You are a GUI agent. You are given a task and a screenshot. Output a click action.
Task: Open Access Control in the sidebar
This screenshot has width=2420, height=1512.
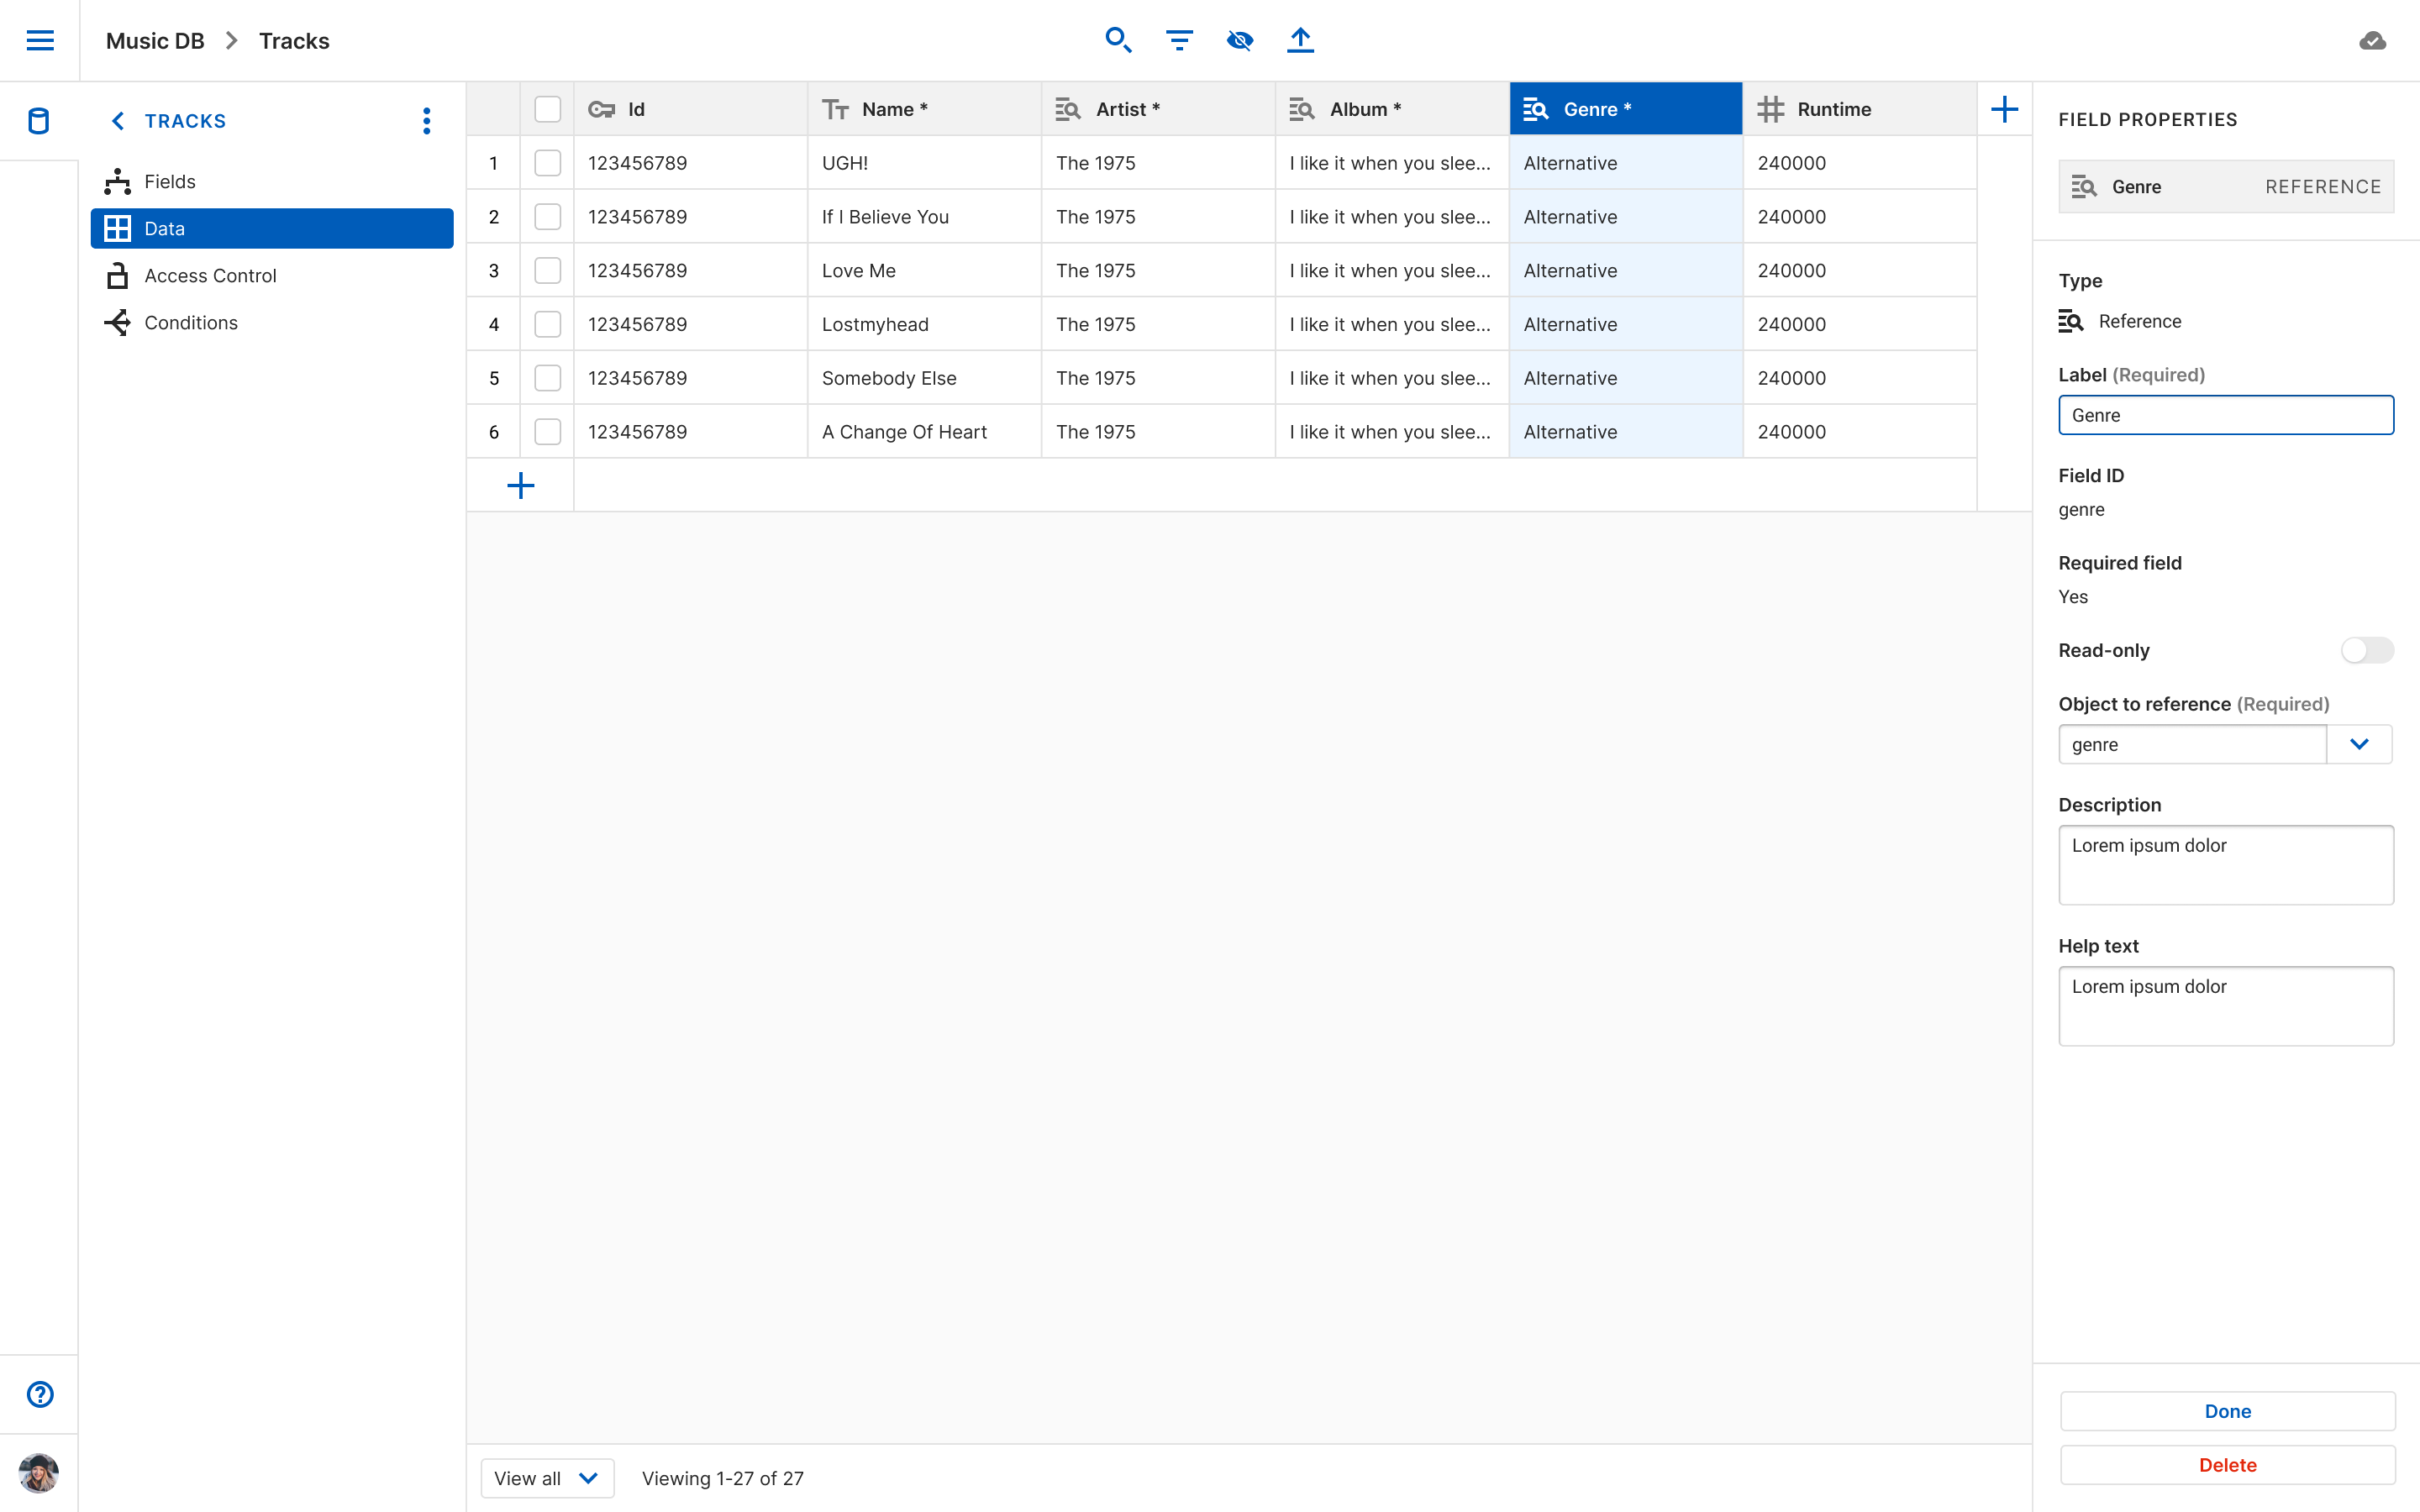(x=210, y=275)
